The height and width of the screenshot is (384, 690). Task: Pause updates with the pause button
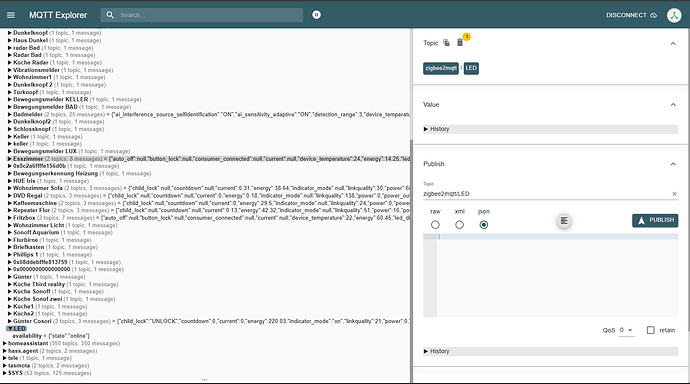(316, 15)
